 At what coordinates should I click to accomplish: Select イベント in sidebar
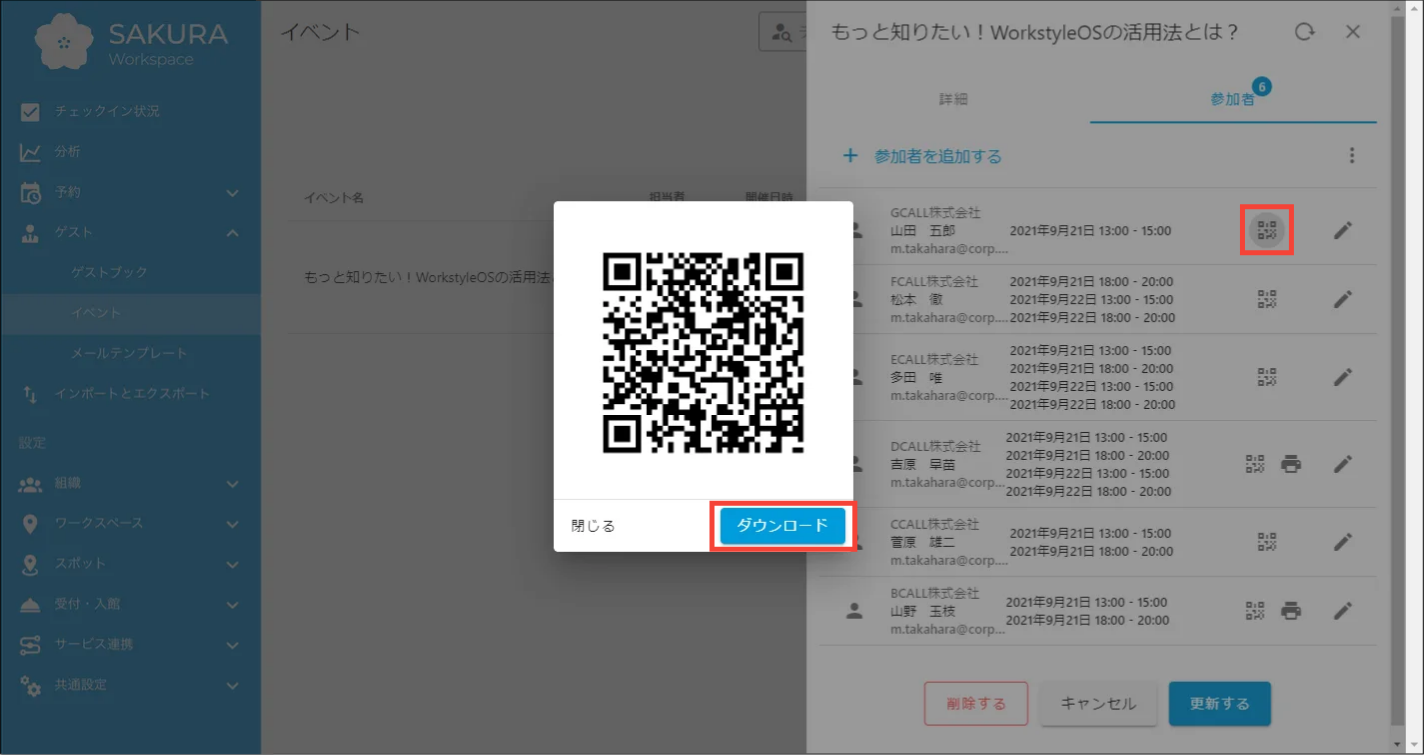(130, 313)
